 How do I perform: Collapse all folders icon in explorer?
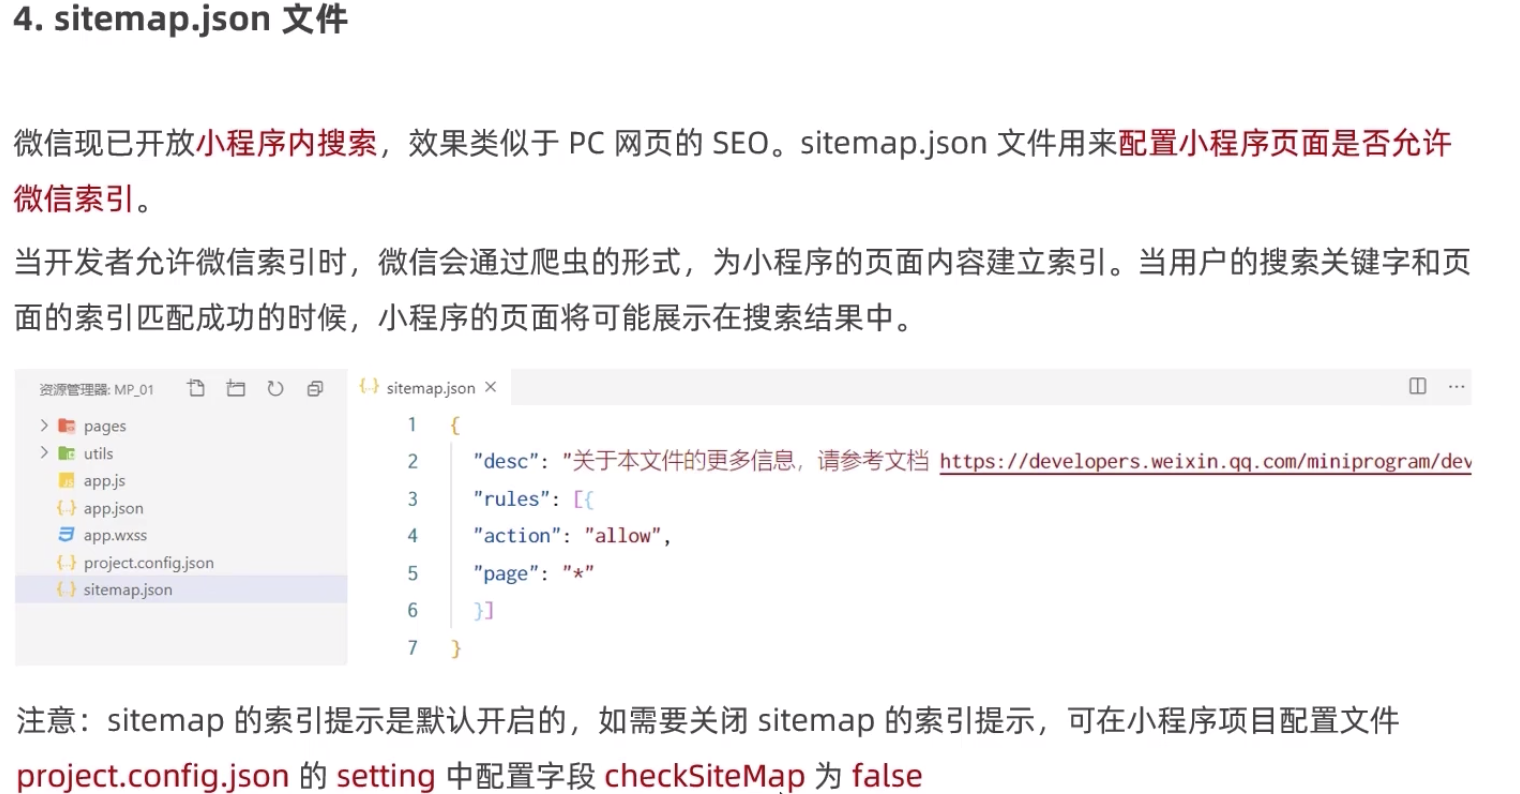[315, 389]
